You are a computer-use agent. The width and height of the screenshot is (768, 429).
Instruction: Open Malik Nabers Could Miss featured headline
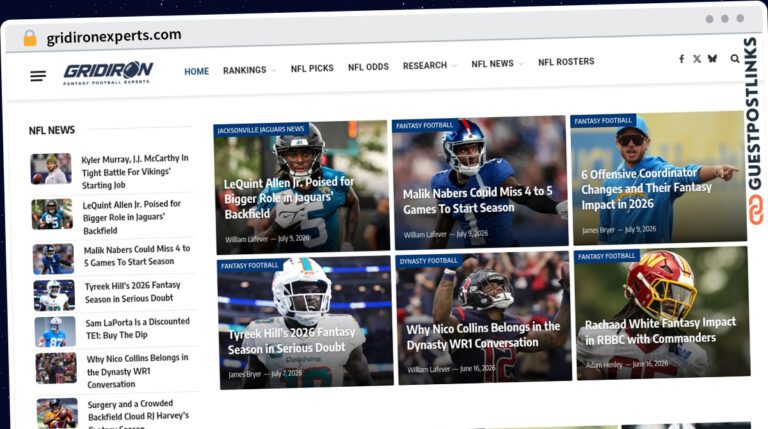tap(478, 200)
